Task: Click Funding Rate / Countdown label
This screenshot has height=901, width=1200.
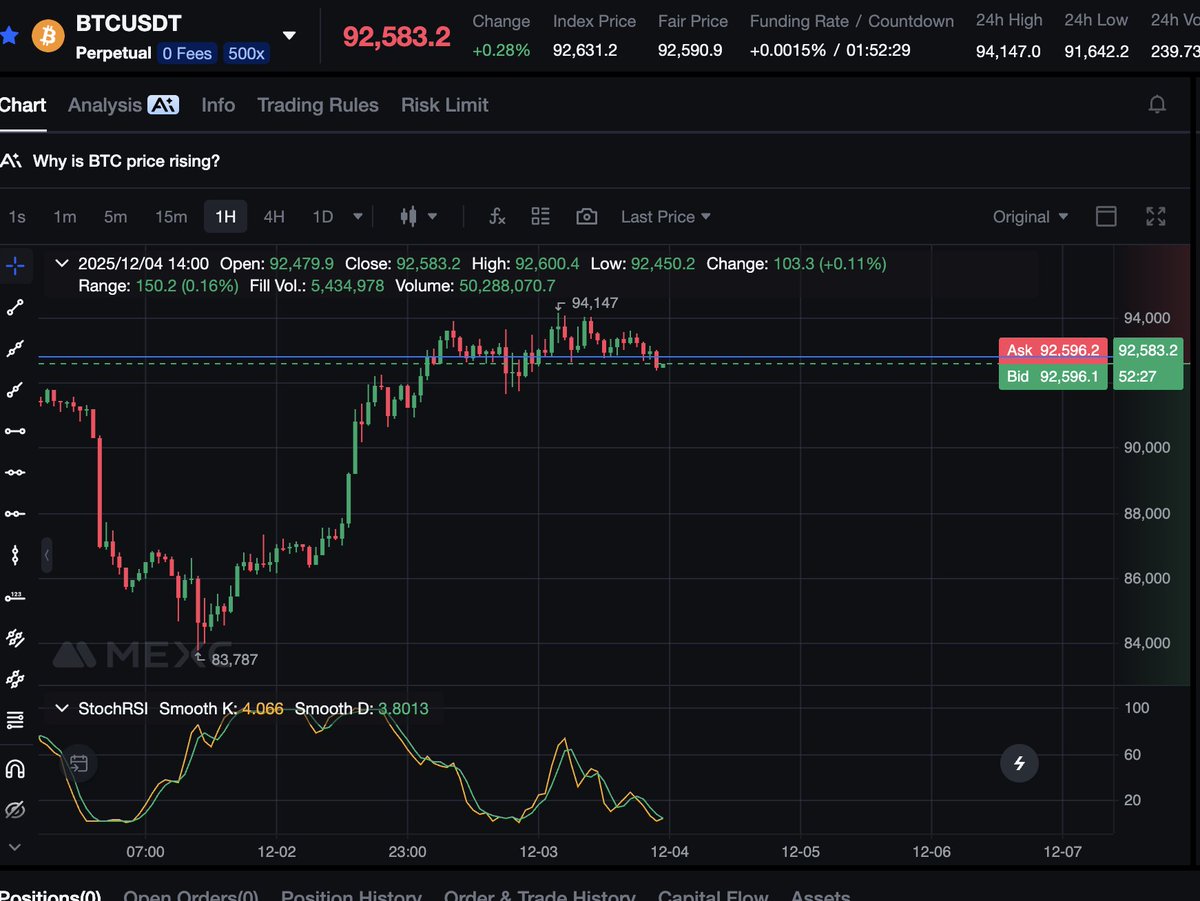Action: pyautogui.click(x=852, y=21)
